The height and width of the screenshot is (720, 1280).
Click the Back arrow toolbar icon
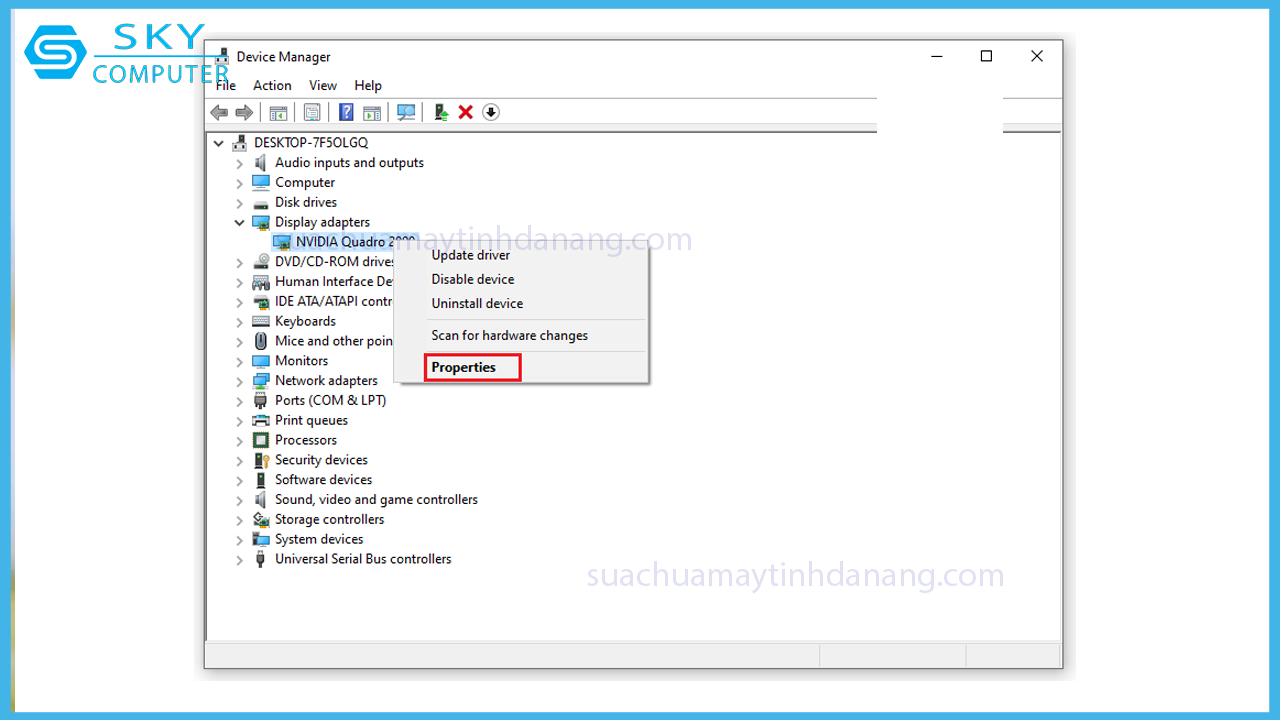(219, 112)
